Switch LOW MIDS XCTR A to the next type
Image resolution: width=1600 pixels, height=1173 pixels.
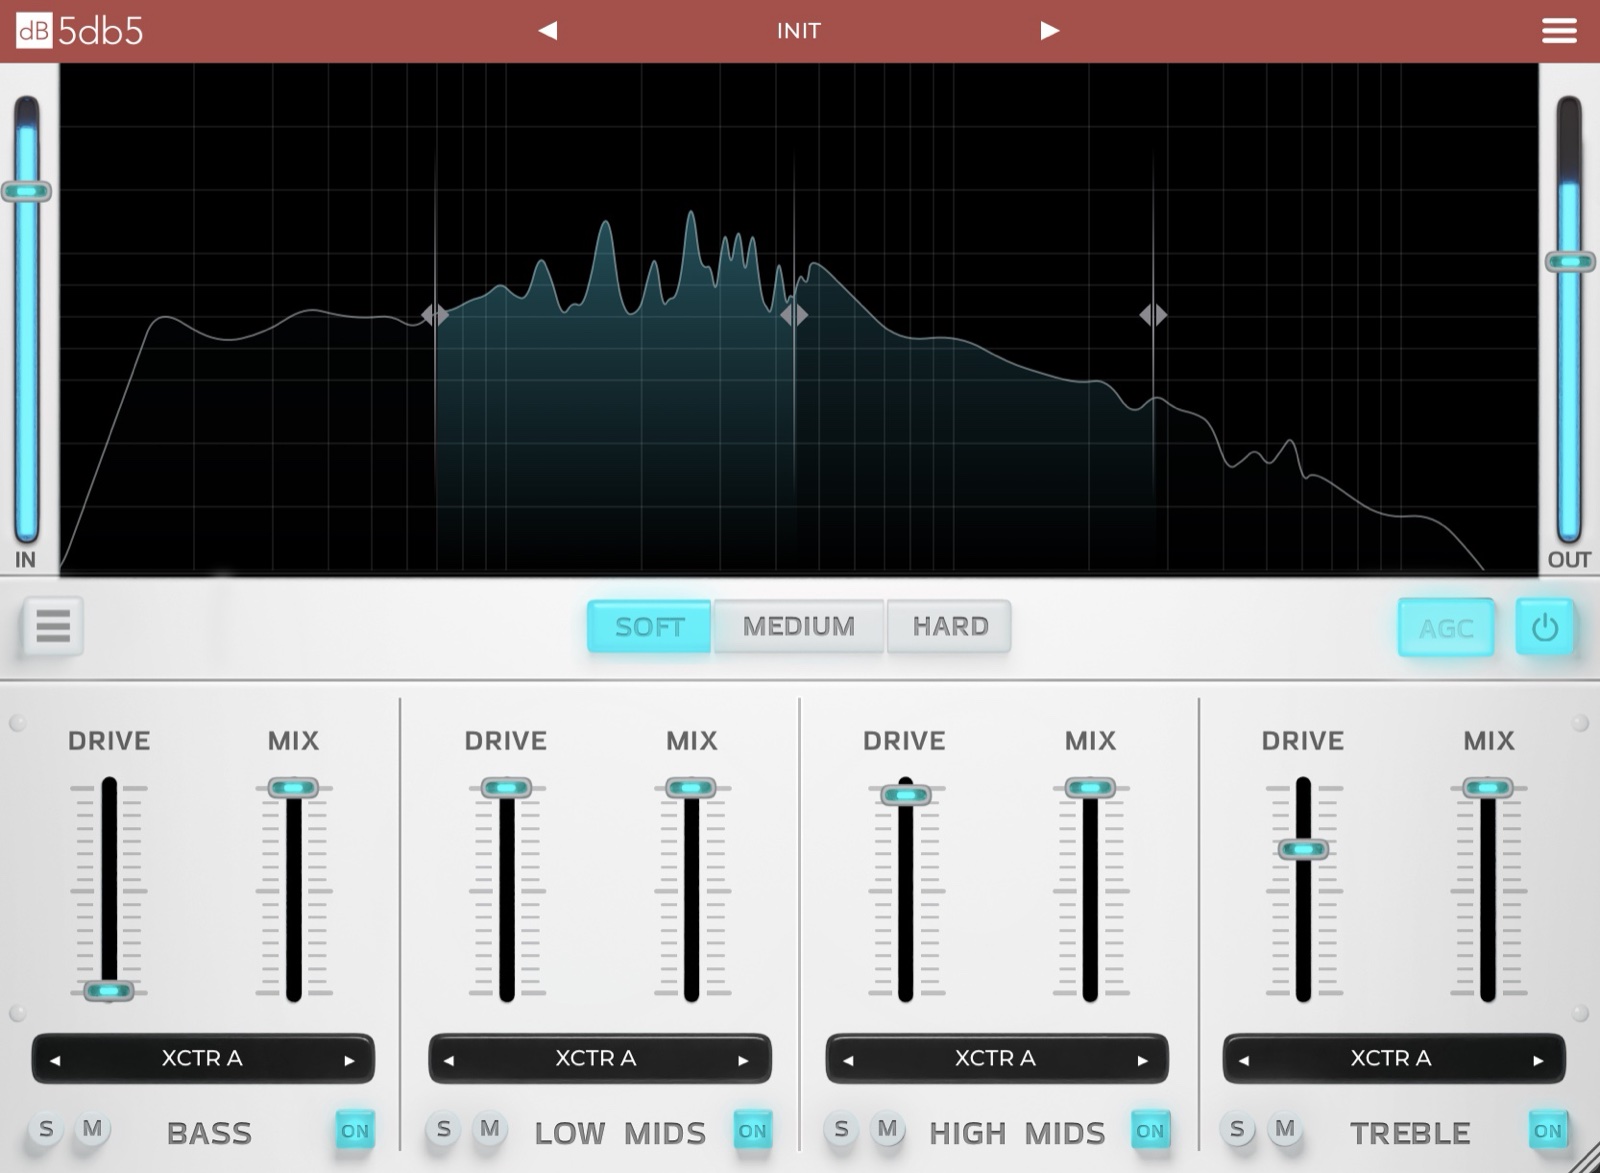(743, 1060)
